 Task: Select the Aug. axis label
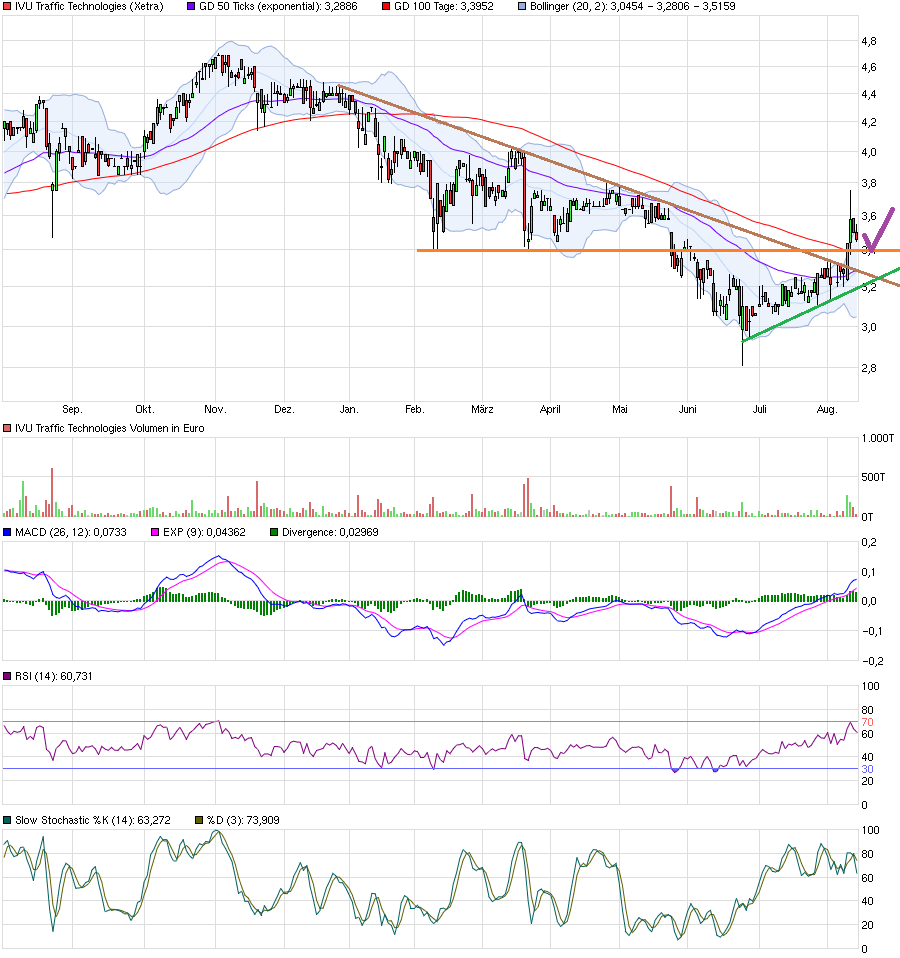[x=828, y=408]
